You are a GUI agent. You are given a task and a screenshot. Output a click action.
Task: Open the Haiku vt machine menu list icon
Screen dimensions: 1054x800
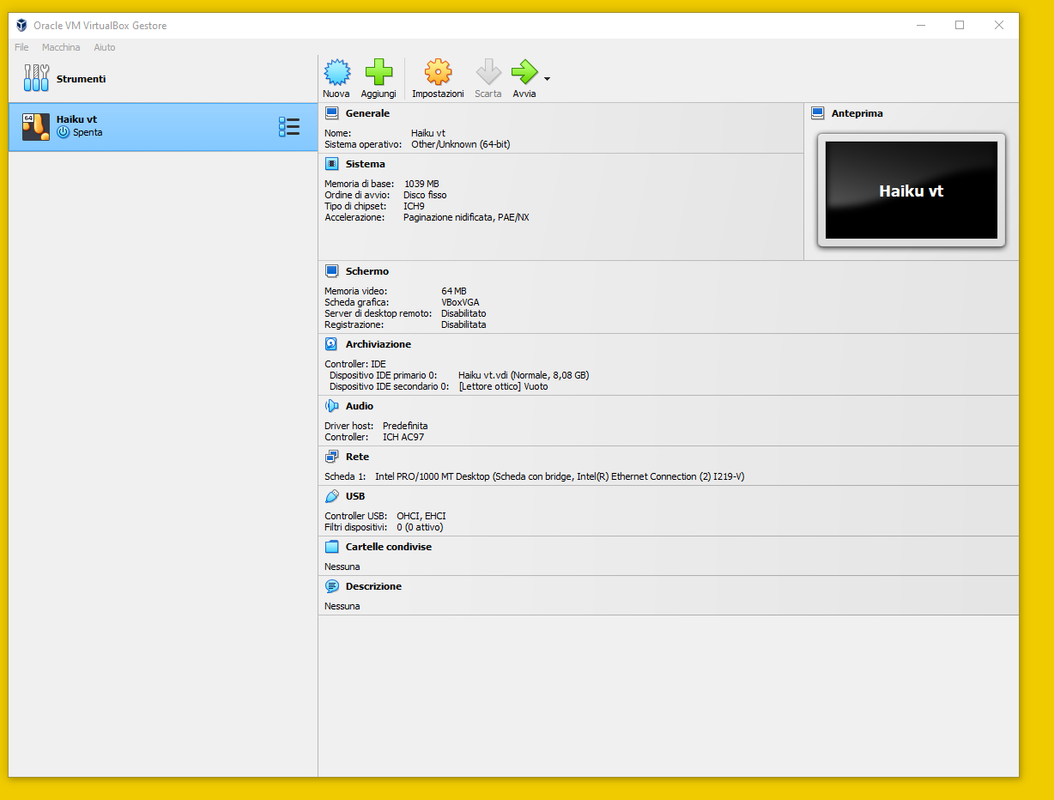[289, 126]
